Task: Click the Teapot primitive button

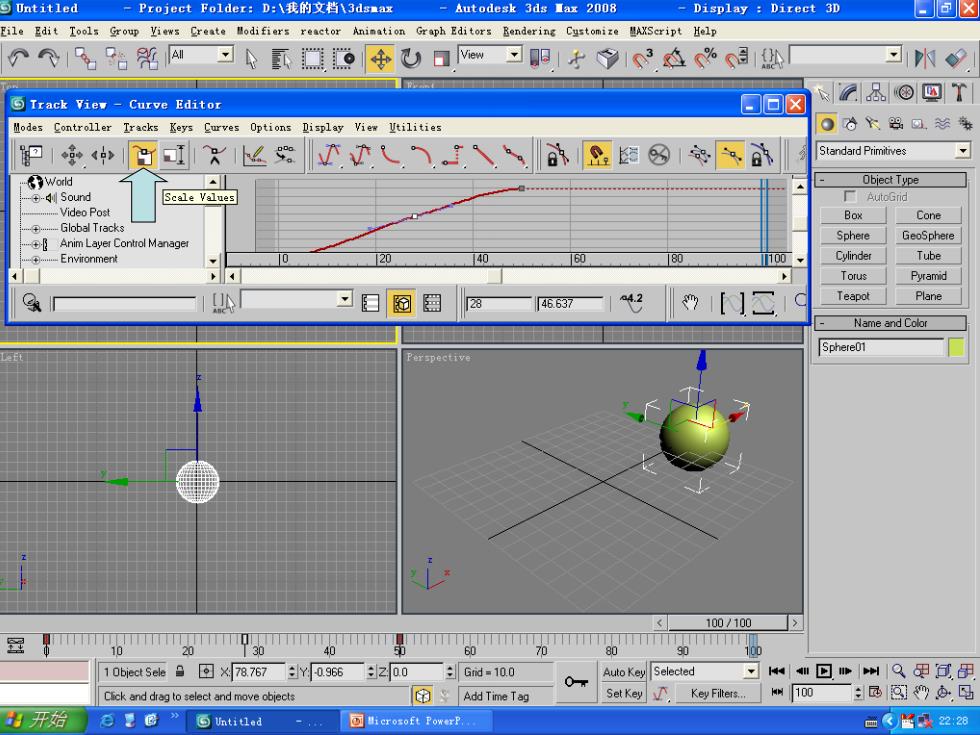Action: tap(853, 296)
